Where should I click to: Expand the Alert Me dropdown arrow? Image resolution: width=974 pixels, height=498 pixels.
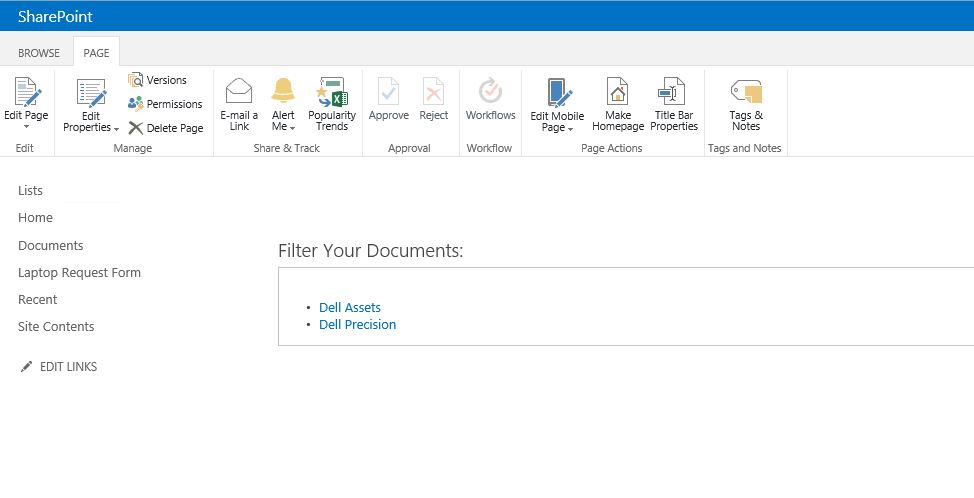pyautogui.click(x=293, y=128)
